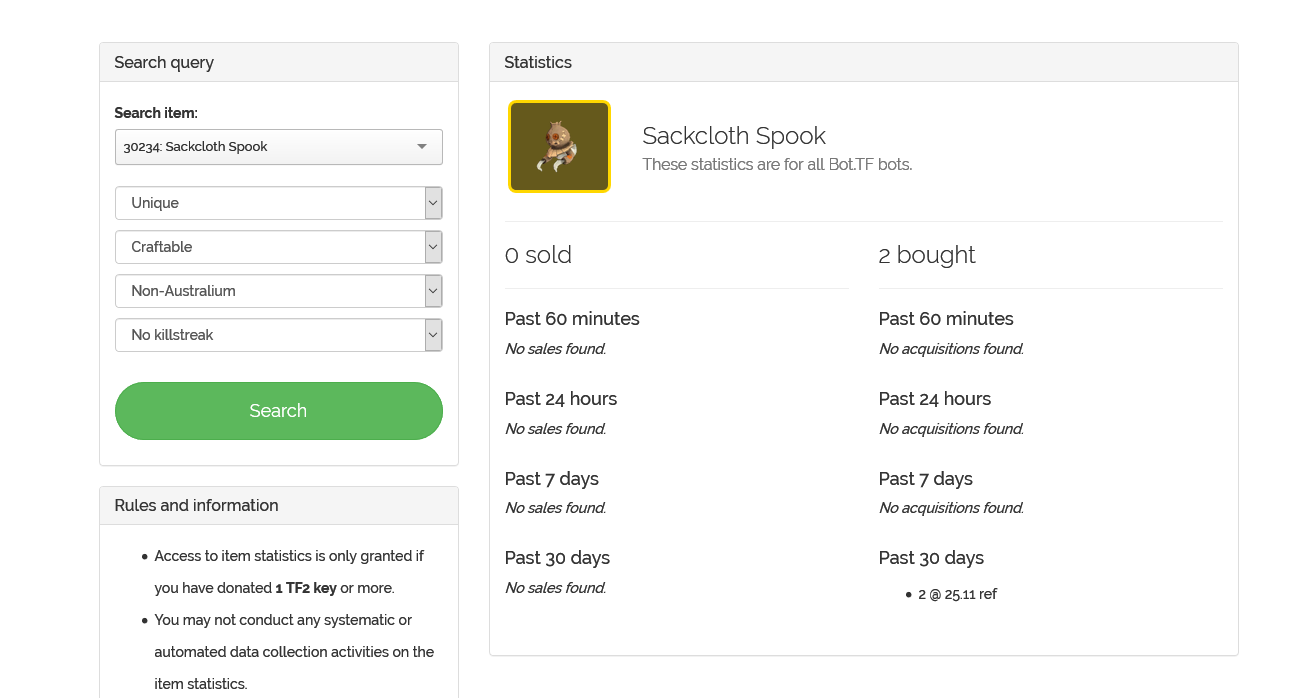Image resolution: width=1303 pixels, height=698 pixels.
Task: Click the Sackcloth Spook title heading
Action: [733, 136]
